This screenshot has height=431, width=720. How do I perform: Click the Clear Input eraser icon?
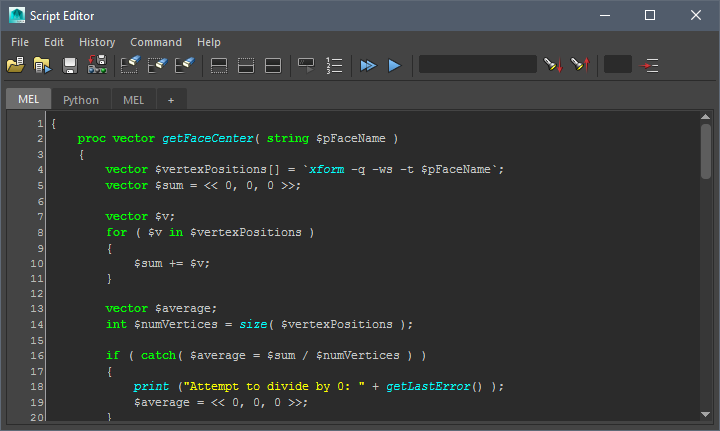tap(158, 65)
